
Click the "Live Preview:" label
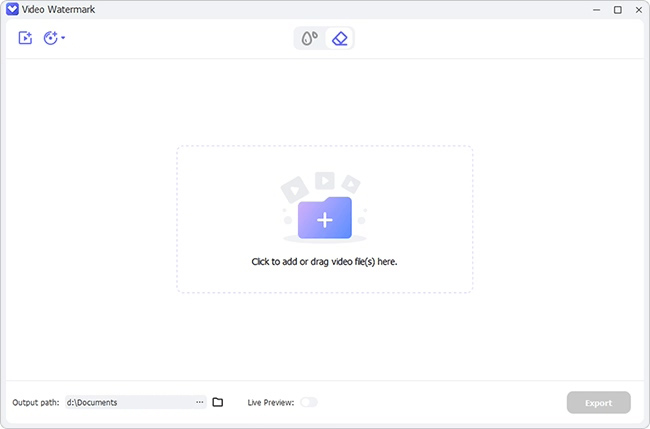click(271, 402)
